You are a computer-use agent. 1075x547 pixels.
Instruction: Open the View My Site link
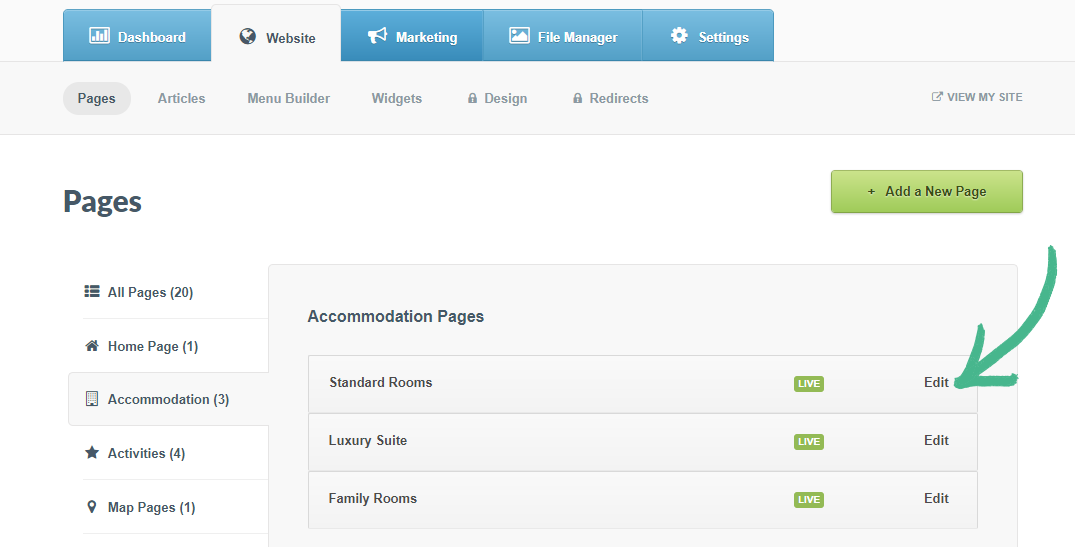977,97
